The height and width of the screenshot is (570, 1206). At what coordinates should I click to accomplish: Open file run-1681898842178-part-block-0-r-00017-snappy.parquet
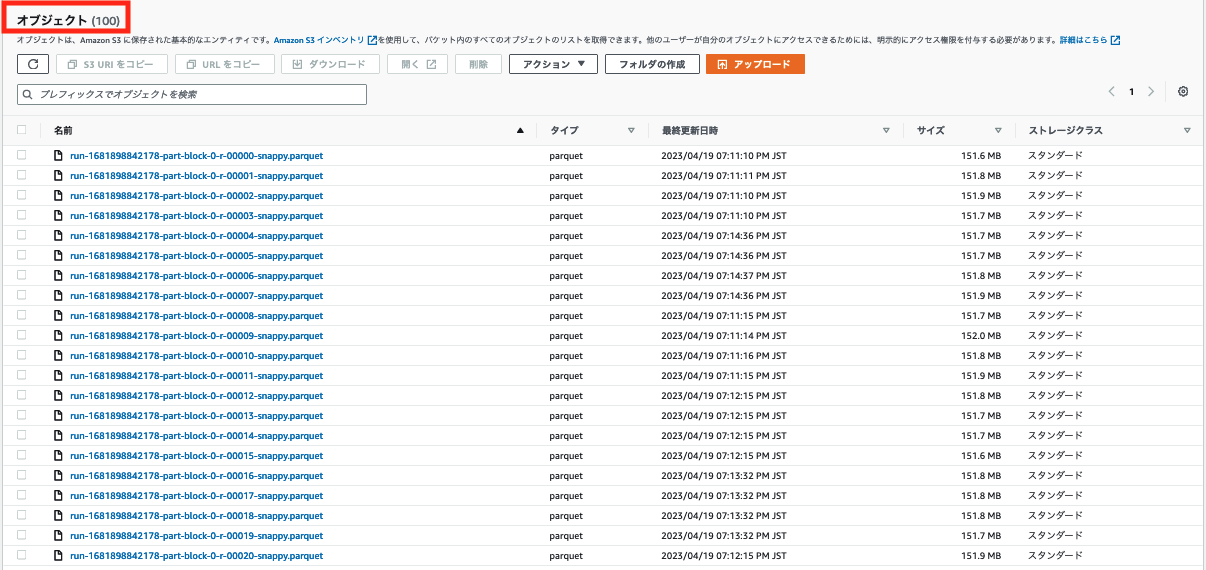[x=196, y=496]
